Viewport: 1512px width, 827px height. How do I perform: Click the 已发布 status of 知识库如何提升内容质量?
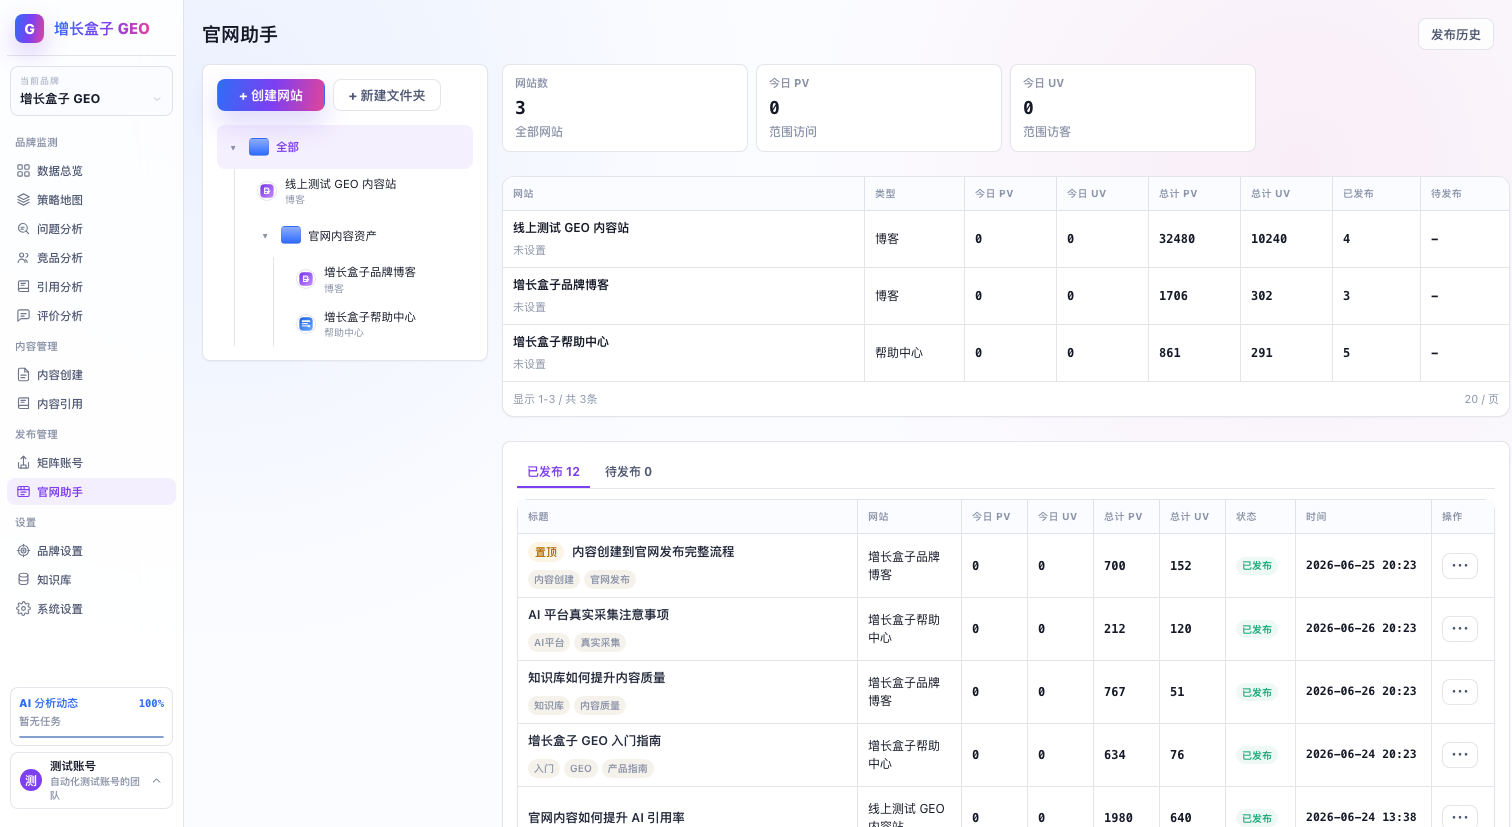point(1257,692)
